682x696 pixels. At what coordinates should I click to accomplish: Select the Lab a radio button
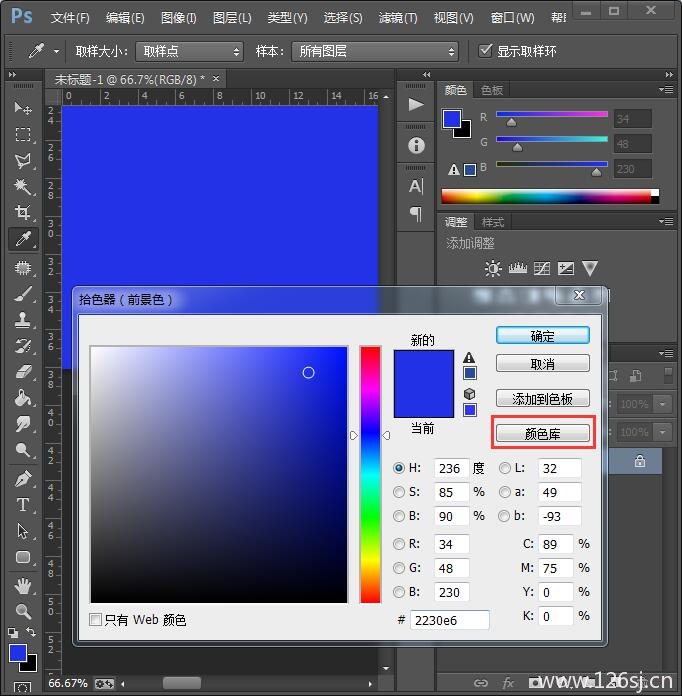(x=504, y=492)
